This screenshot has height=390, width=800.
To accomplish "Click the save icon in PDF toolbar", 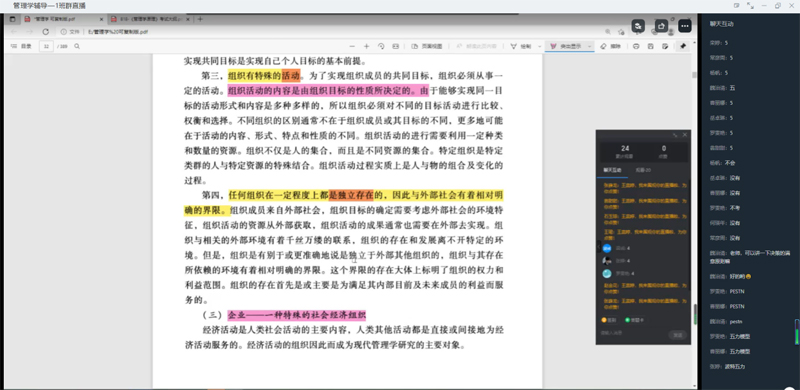I will [x=651, y=46].
